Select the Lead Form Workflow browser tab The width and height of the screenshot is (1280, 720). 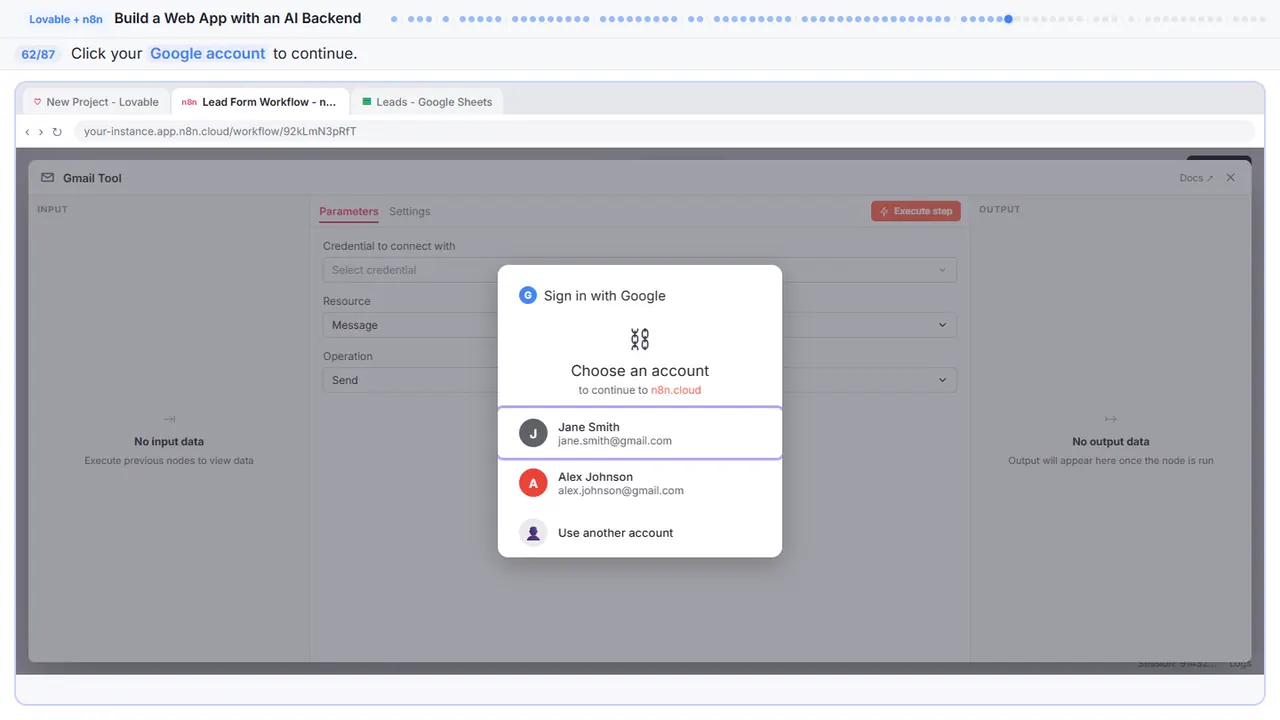point(260,102)
